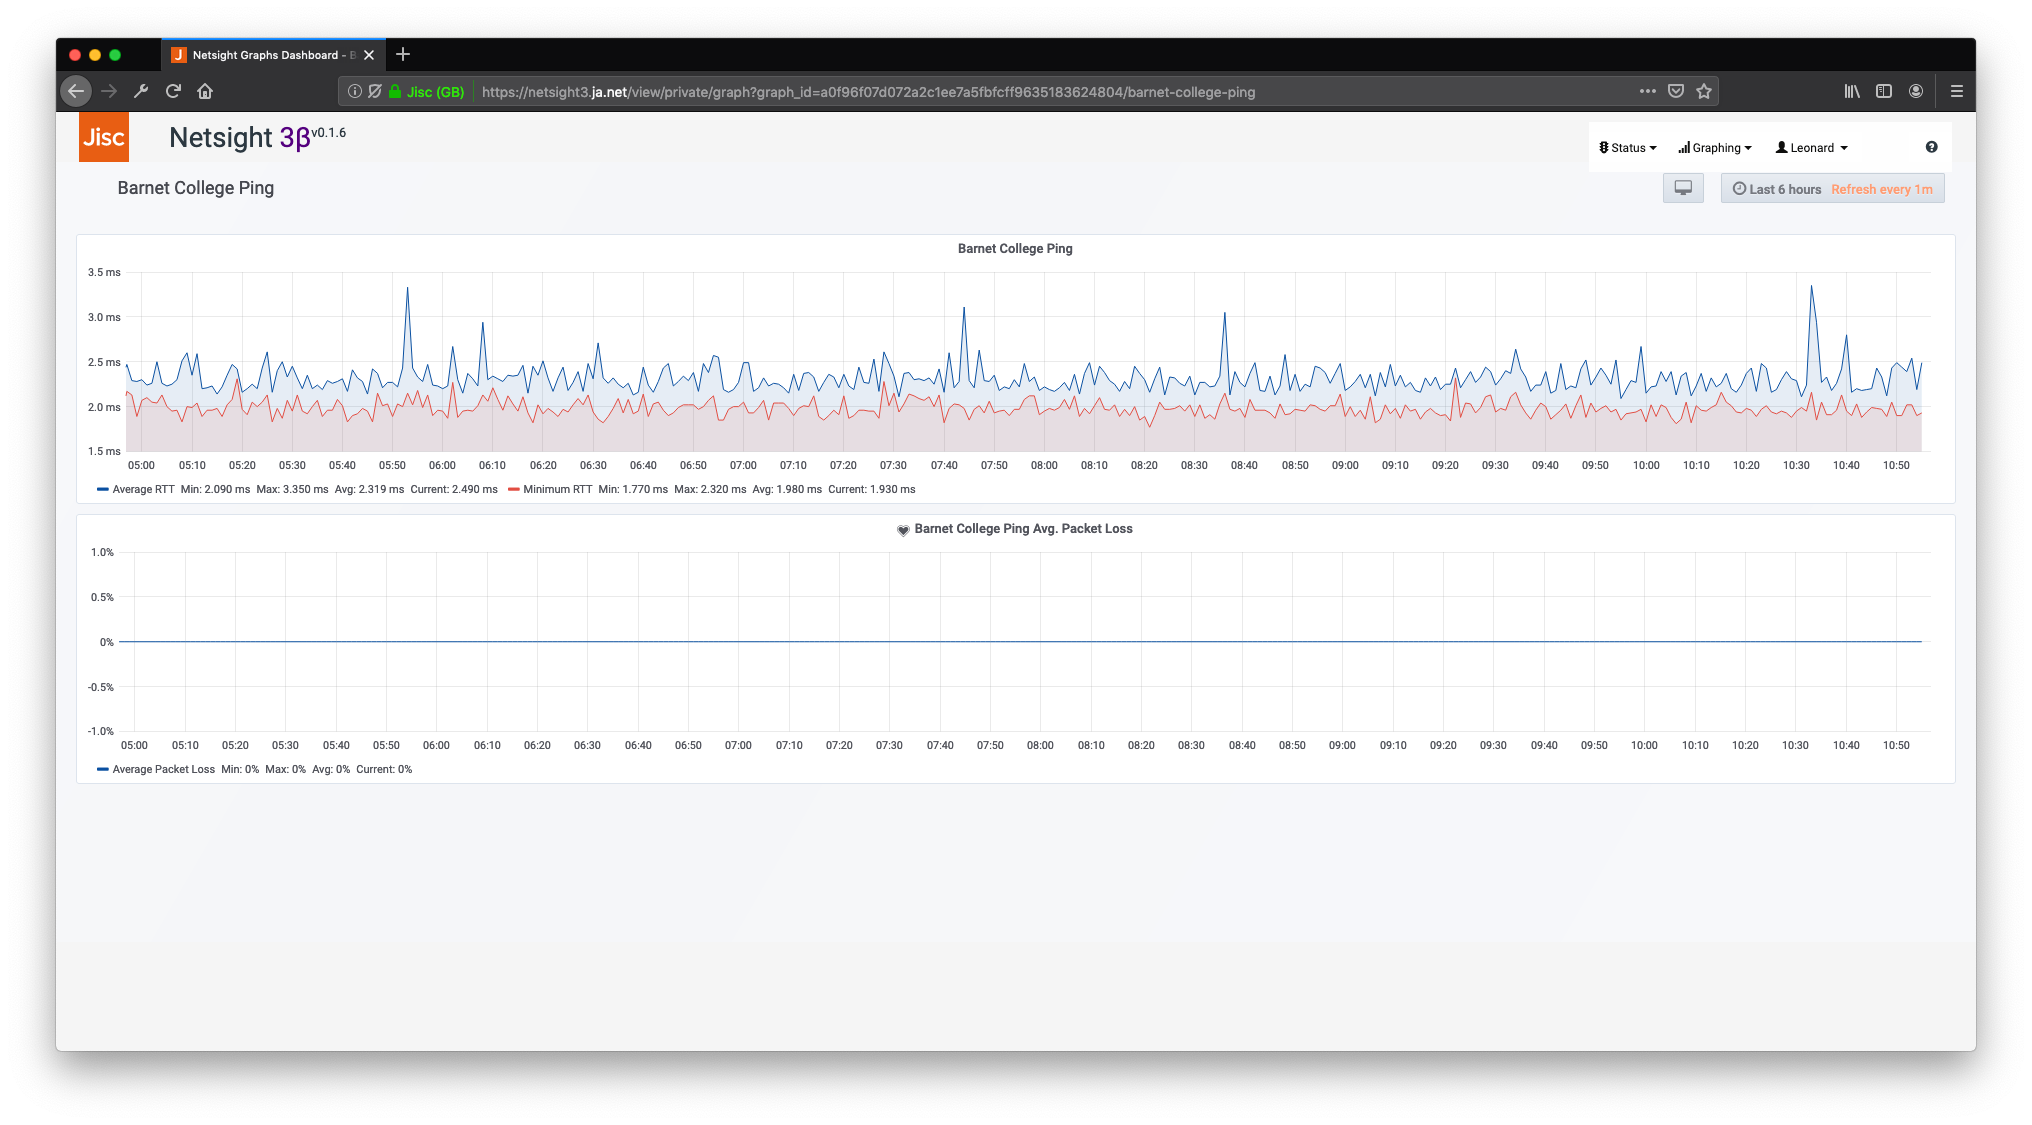Open the Status dropdown menu
Image resolution: width=2032 pixels, height=1125 pixels.
click(x=1628, y=148)
